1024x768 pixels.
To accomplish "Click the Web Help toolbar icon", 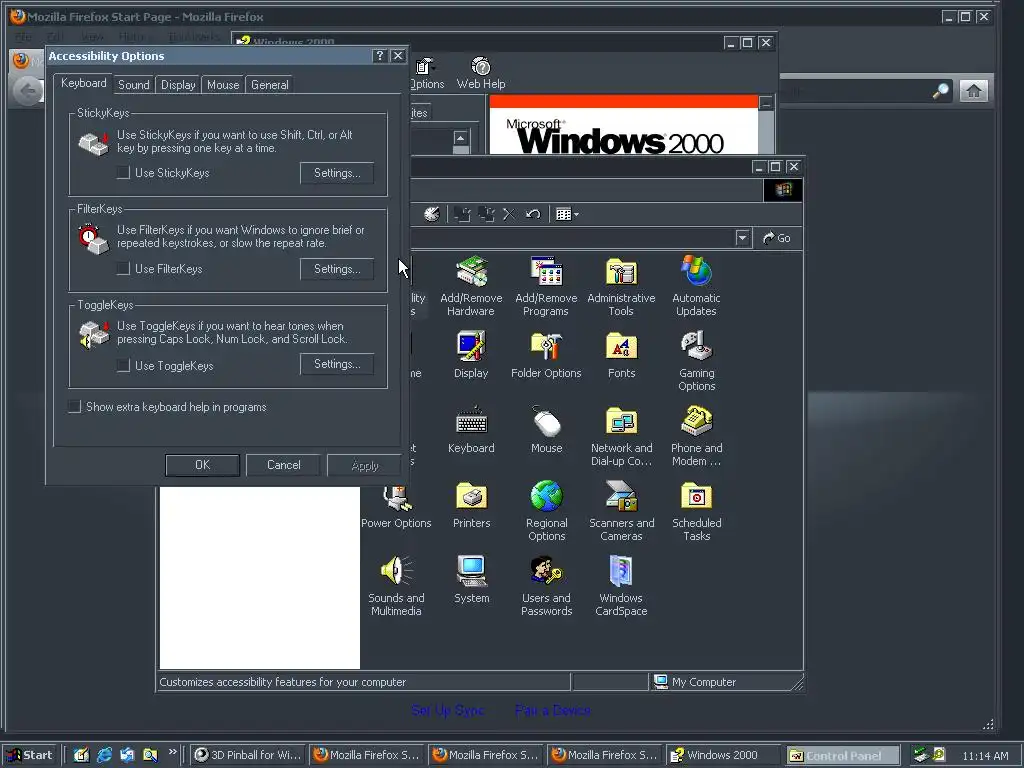I will (481, 73).
